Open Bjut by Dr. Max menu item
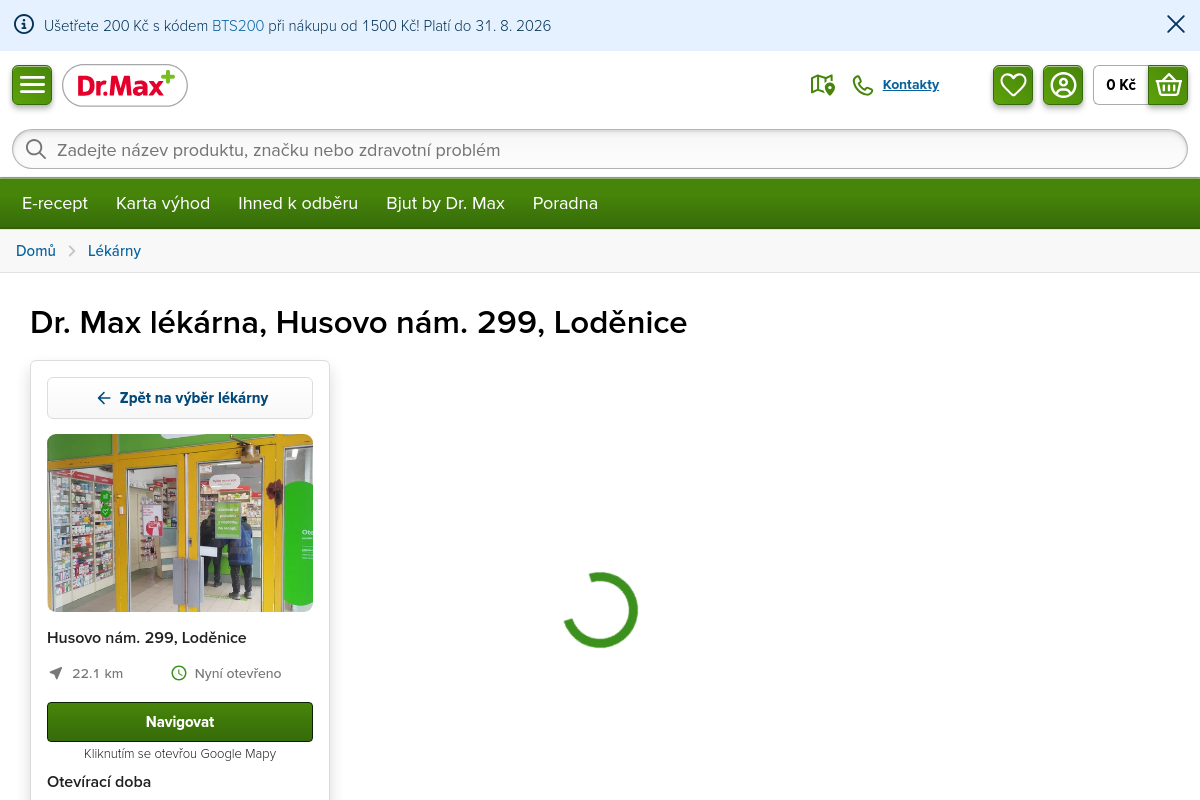 [446, 203]
